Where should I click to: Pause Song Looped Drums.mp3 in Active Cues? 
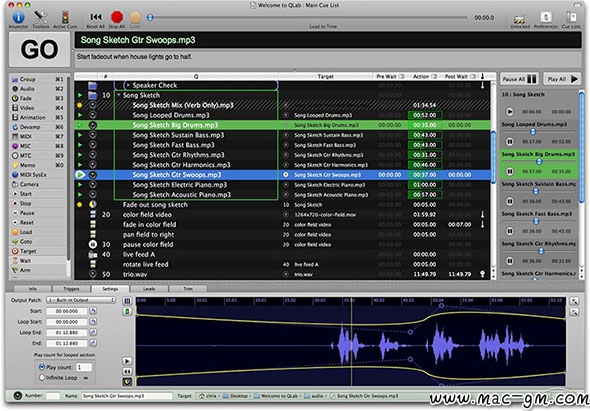(x=509, y=142)
